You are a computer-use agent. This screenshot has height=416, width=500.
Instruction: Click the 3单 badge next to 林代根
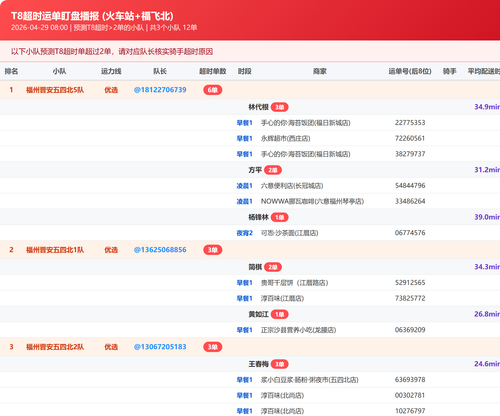(x=280, y=107)
